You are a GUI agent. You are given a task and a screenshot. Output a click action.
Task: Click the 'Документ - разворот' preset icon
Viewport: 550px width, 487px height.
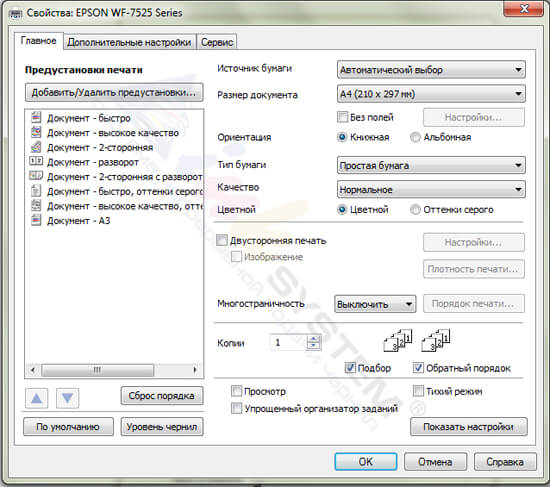(36, 161)
